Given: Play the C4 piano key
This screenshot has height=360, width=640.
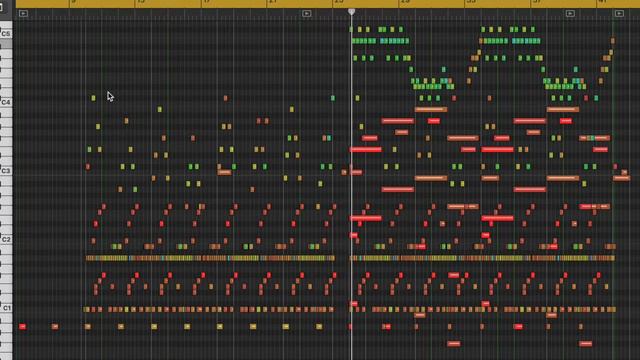Looking at the screenshot, I should pyautogui.click(x=6, y=102).
